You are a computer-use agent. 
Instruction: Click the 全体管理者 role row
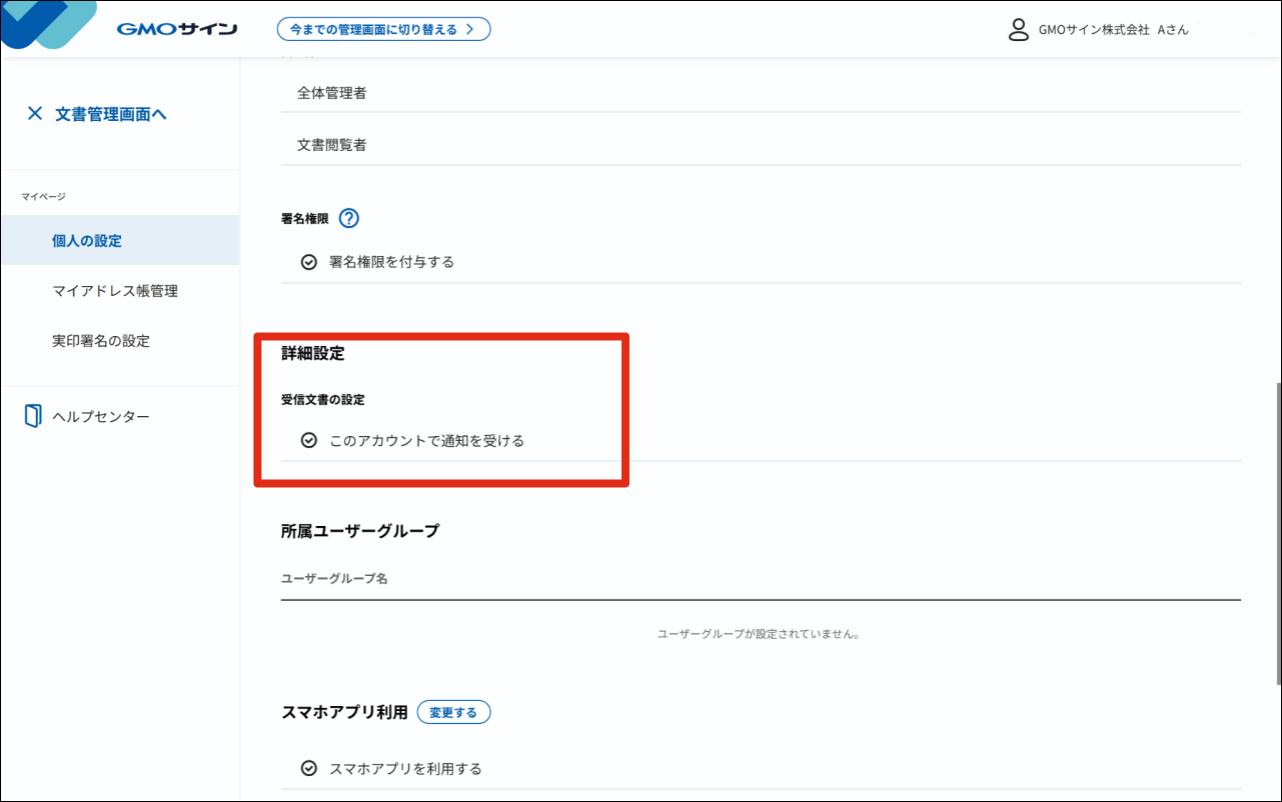[332, 93]
